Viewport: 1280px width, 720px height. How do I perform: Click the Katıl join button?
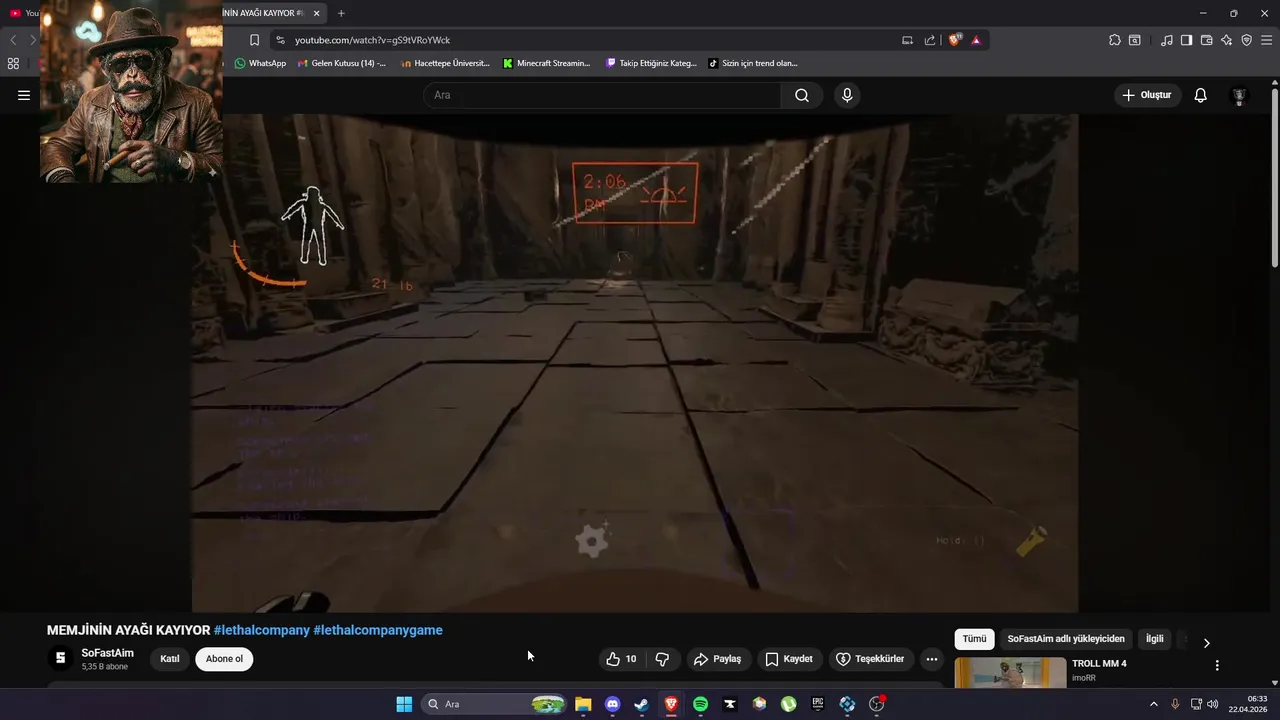coord(170,659)
